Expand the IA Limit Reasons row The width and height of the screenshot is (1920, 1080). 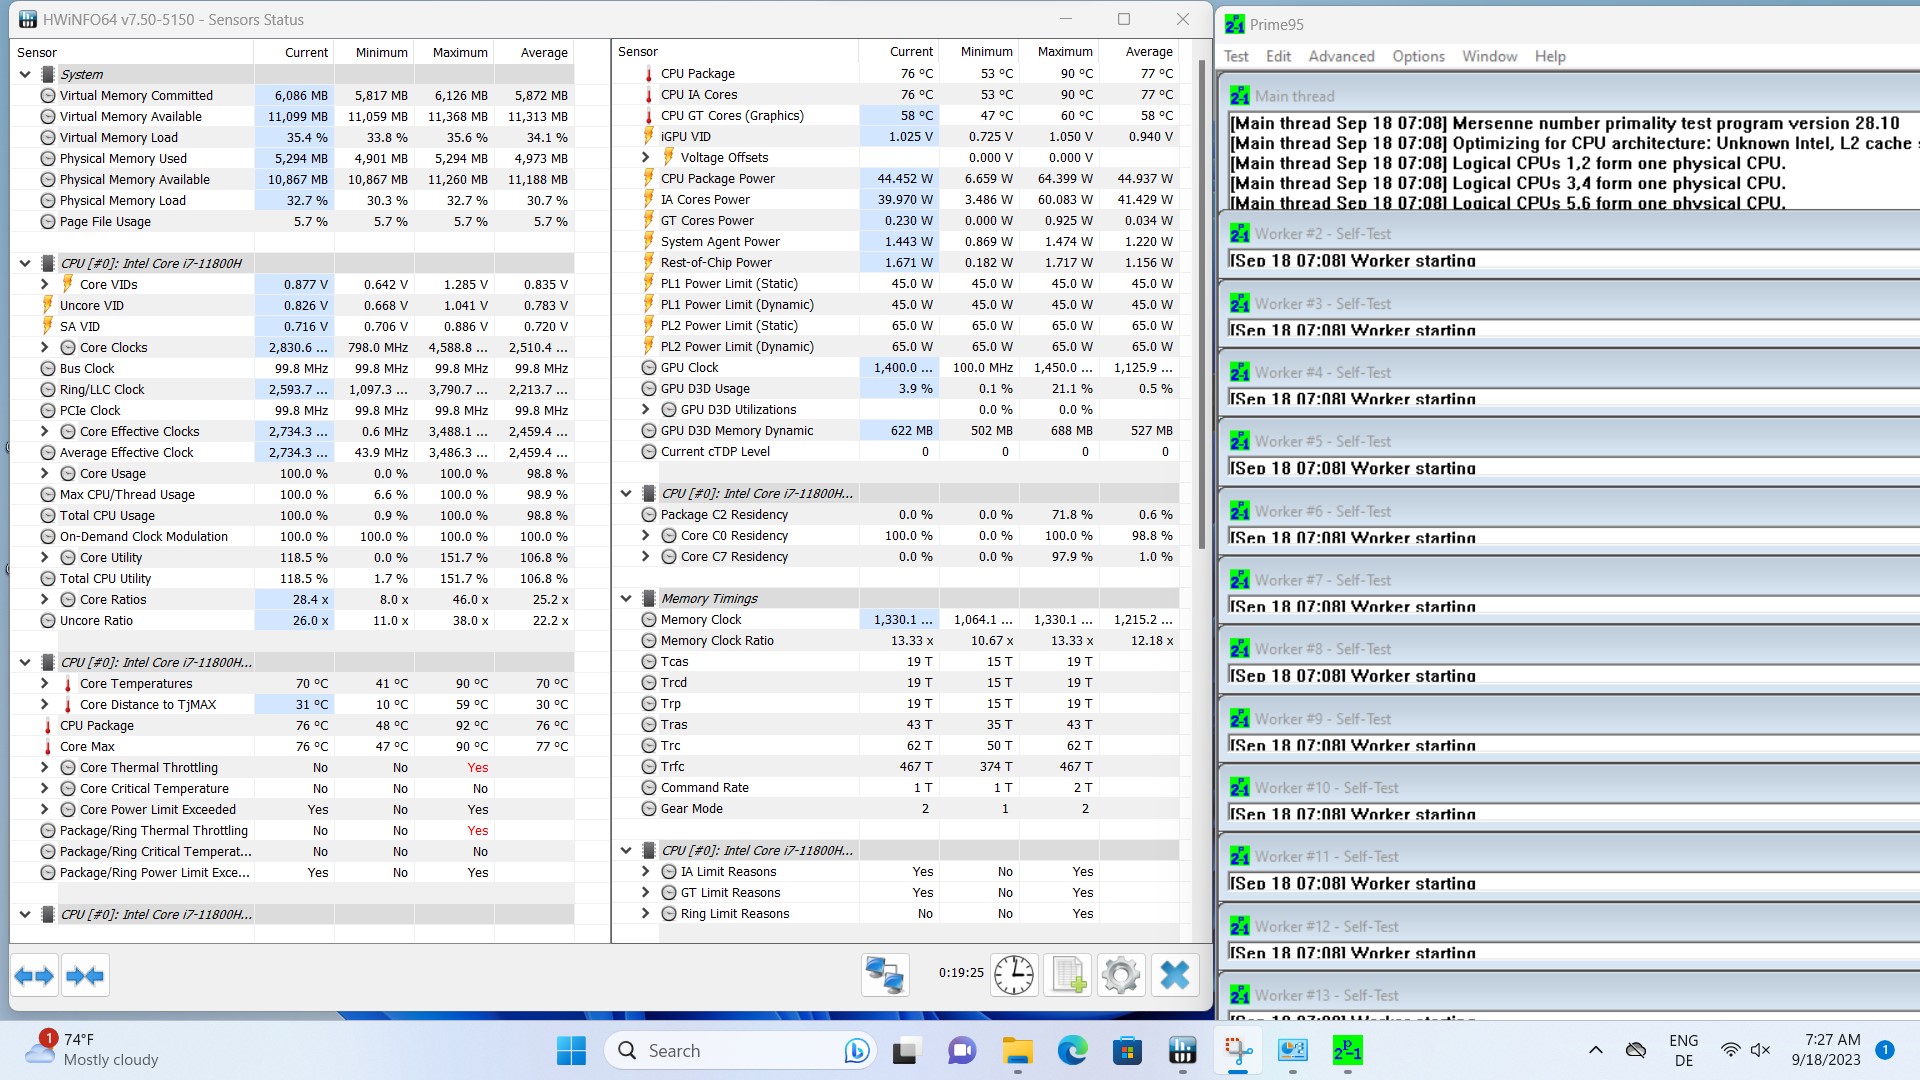point(646,871)
